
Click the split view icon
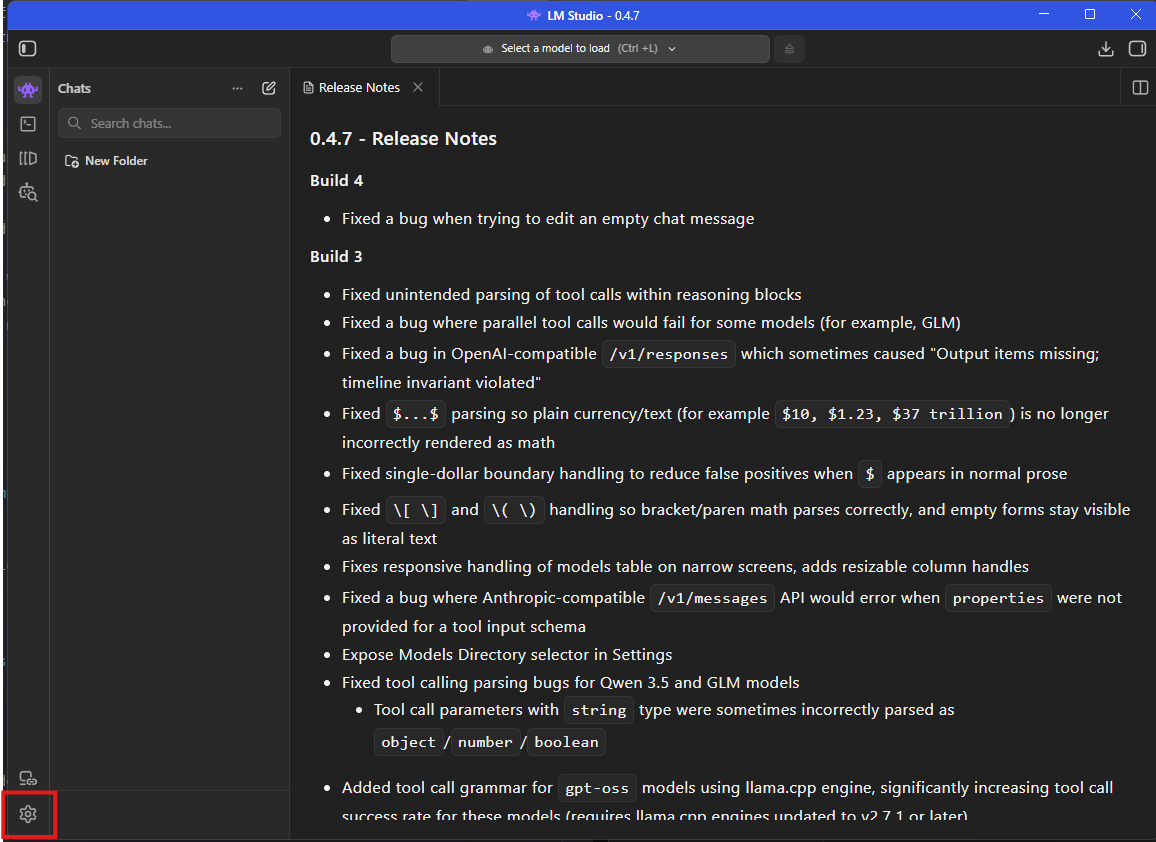click(1140, 88)
